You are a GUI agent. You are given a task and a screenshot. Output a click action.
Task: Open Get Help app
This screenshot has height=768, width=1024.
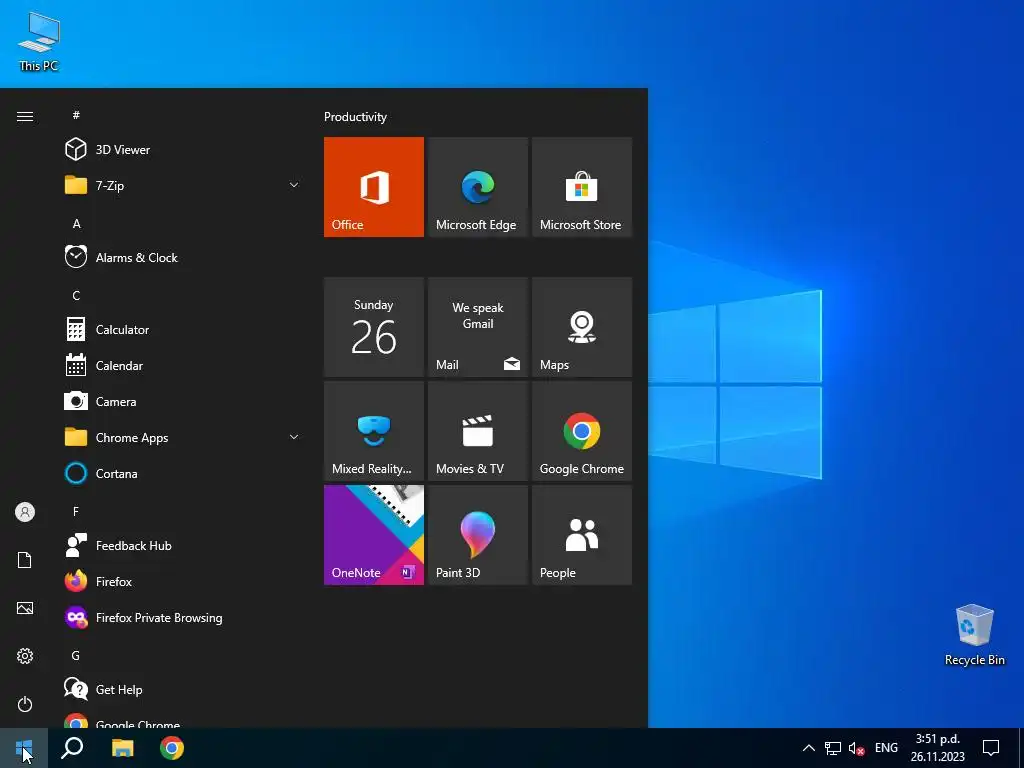(x=182, y=690)
